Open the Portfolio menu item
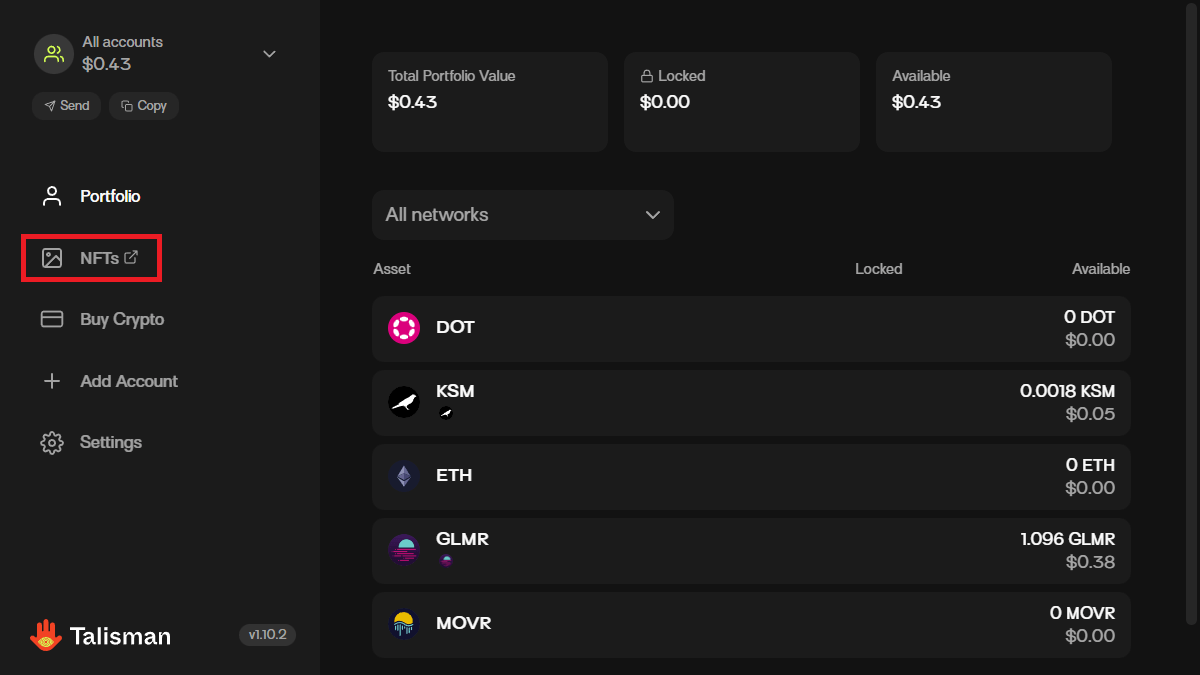The width and height of the screenshot is (1200, 675). (110, 196)
